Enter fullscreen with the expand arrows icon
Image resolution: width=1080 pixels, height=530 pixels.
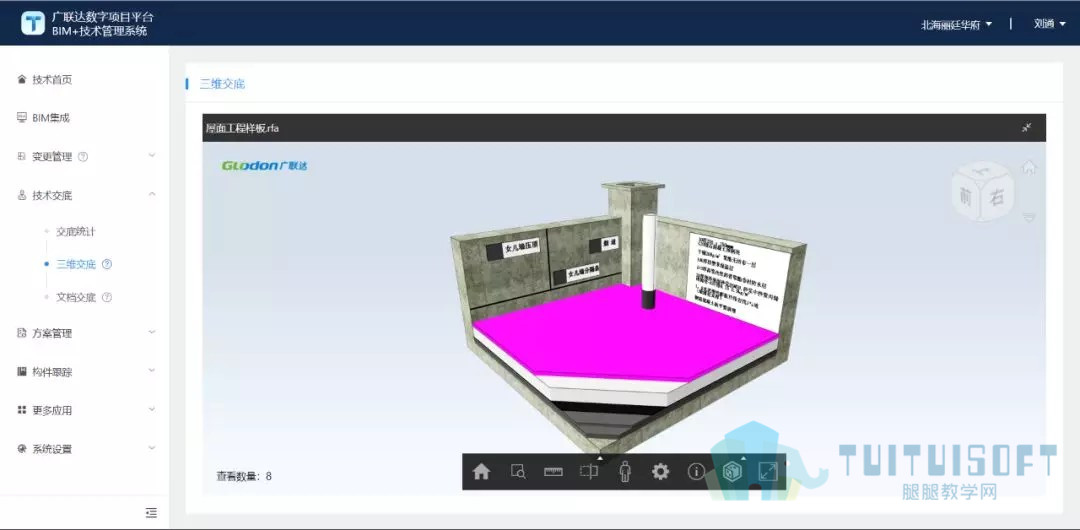pyautogui.click(x=767, y=471)
